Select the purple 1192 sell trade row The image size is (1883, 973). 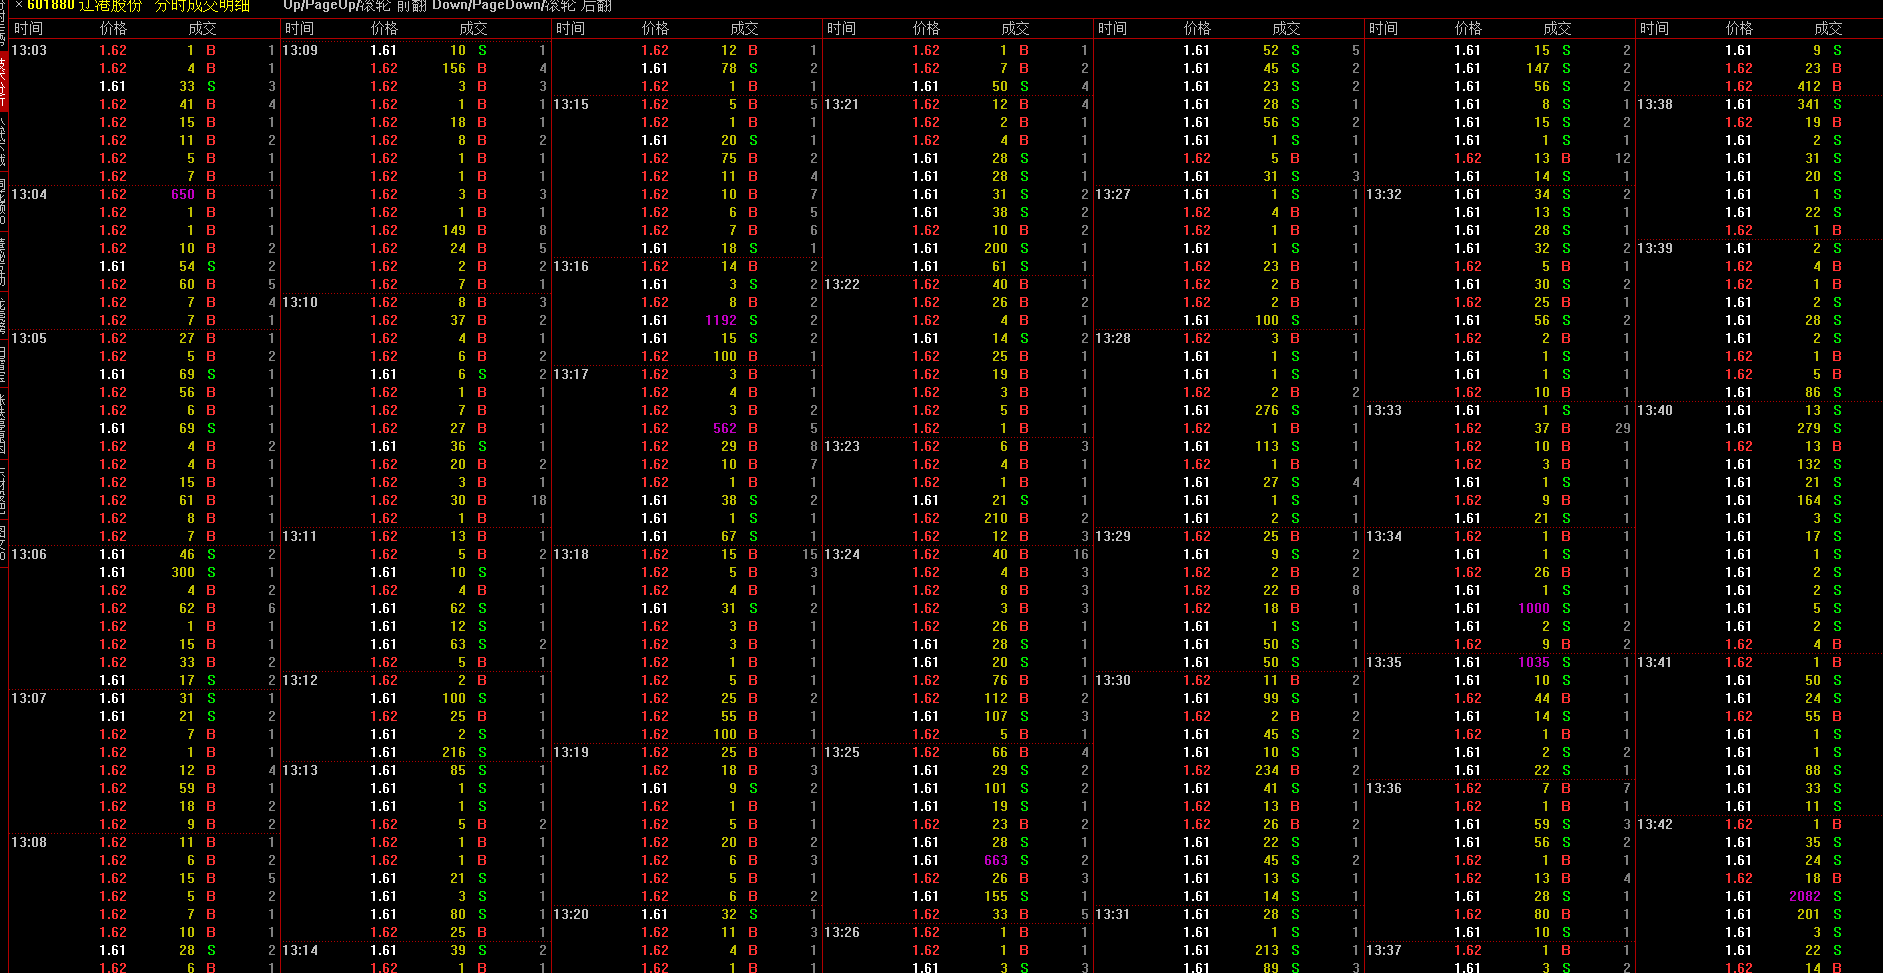(x=720, y=321)
